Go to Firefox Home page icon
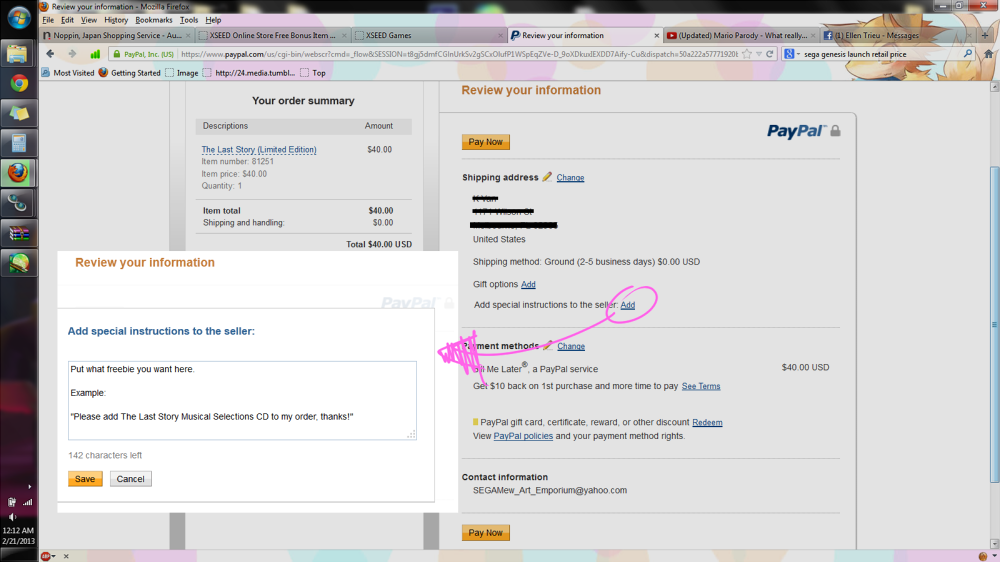 click(989, 54)
